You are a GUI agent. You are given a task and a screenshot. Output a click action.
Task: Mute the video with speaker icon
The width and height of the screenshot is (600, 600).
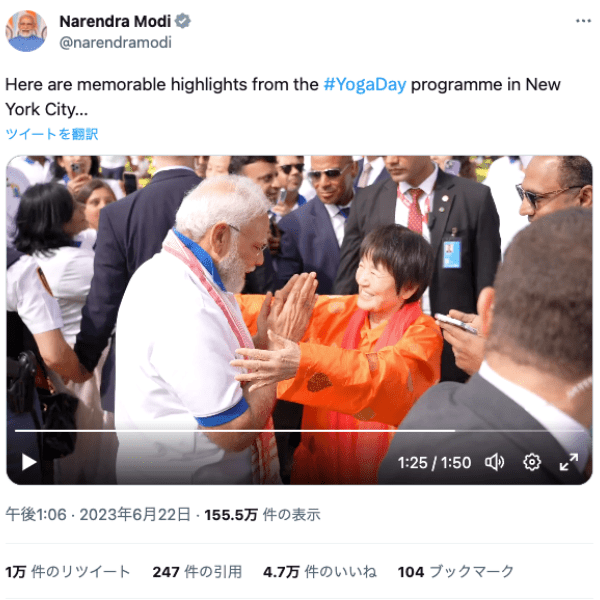pyautogui.click(x=494, y=462)
